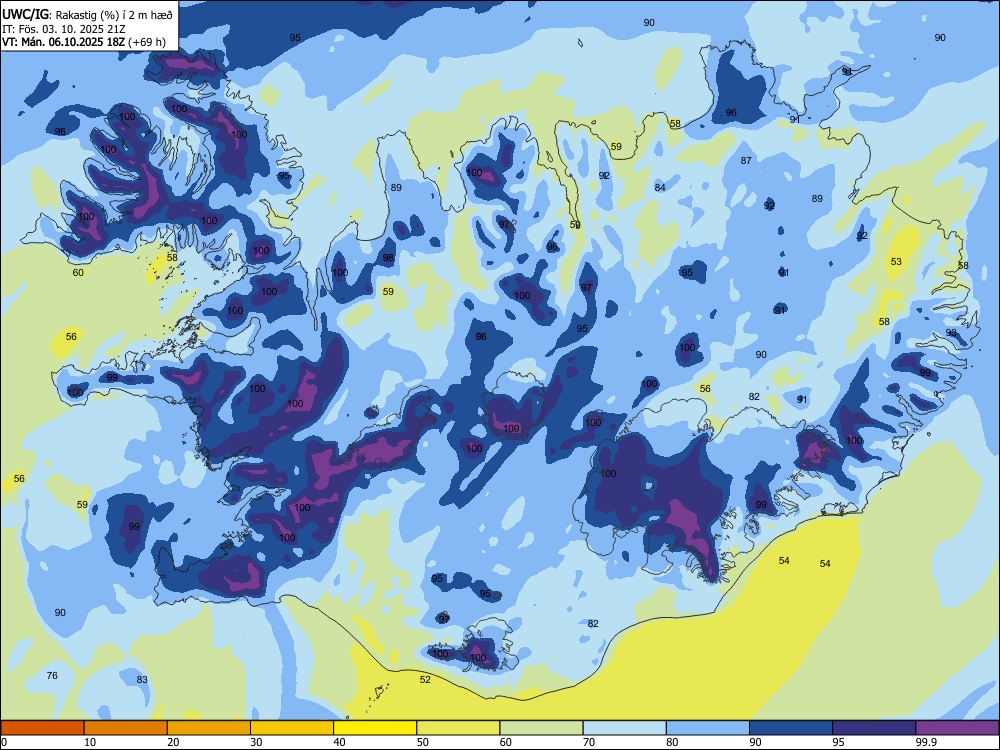1000x750 pixels.
Task: Click the legend tick label '40'
Action: [339, 742]
